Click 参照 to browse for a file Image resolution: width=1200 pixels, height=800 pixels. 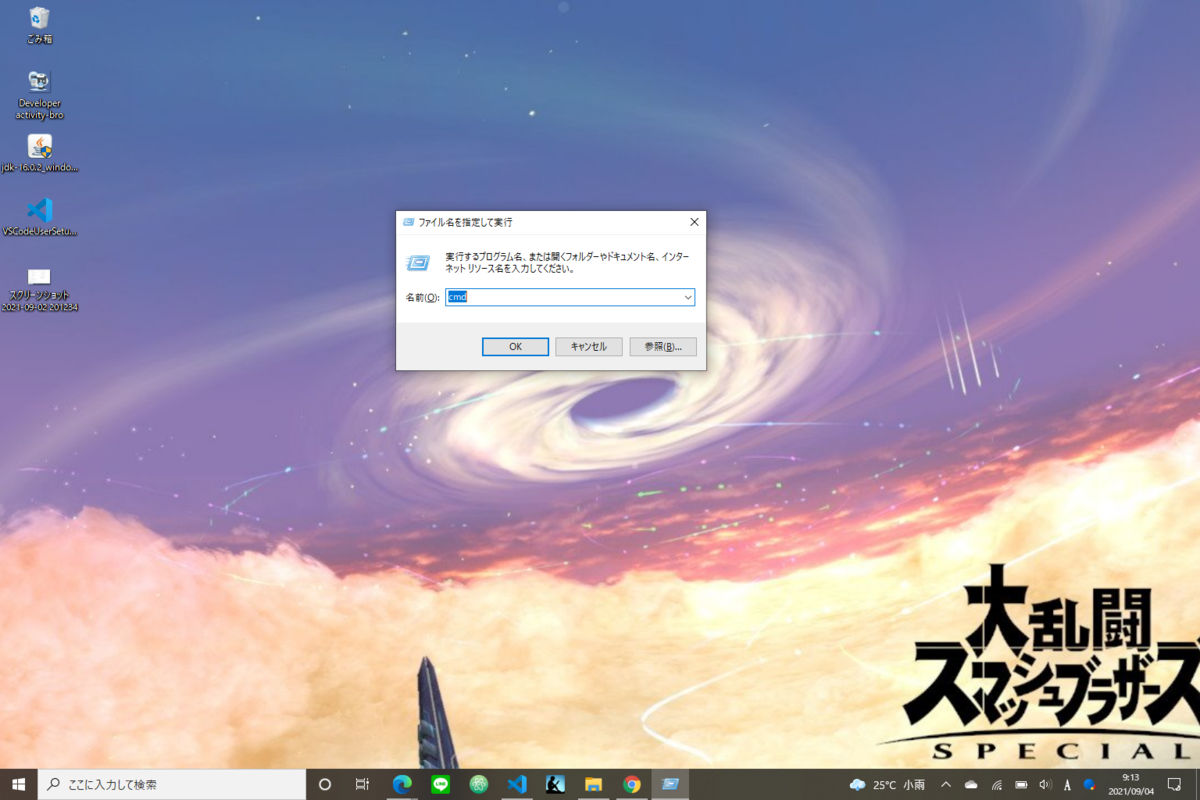(662, 346)
